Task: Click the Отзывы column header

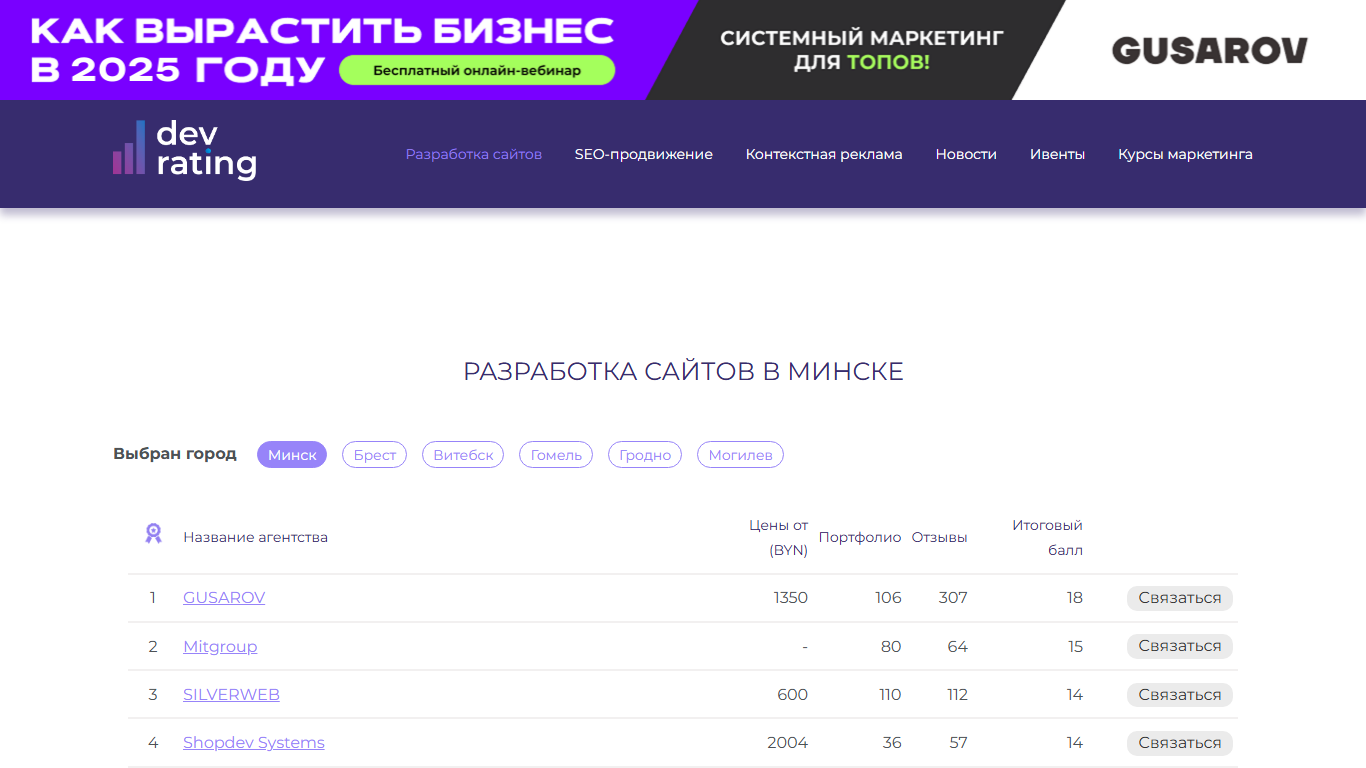Action: (x=940, y=537)
